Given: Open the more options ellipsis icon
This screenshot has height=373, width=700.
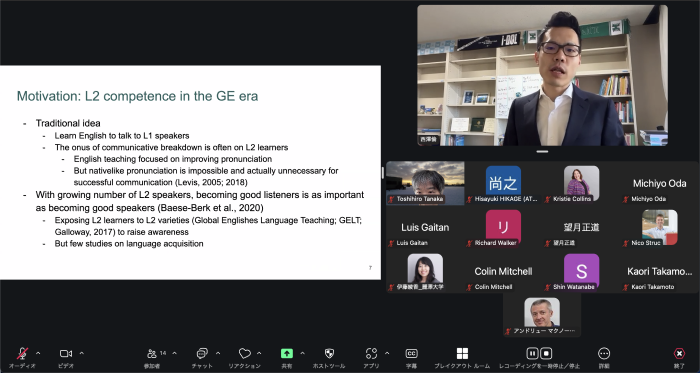Looking at the screenshot, I should (604, 353).
